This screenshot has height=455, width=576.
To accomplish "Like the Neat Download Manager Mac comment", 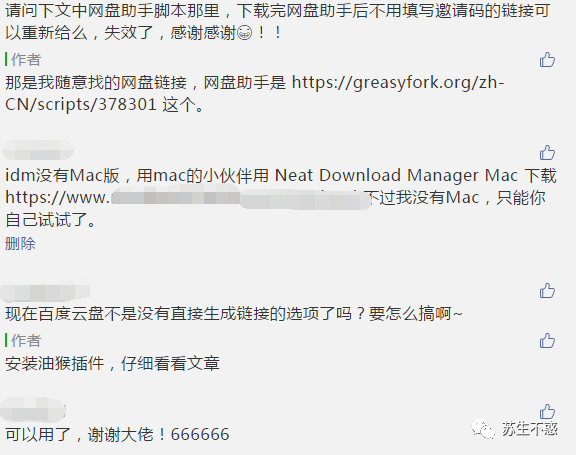I will (x=547, y=152).
